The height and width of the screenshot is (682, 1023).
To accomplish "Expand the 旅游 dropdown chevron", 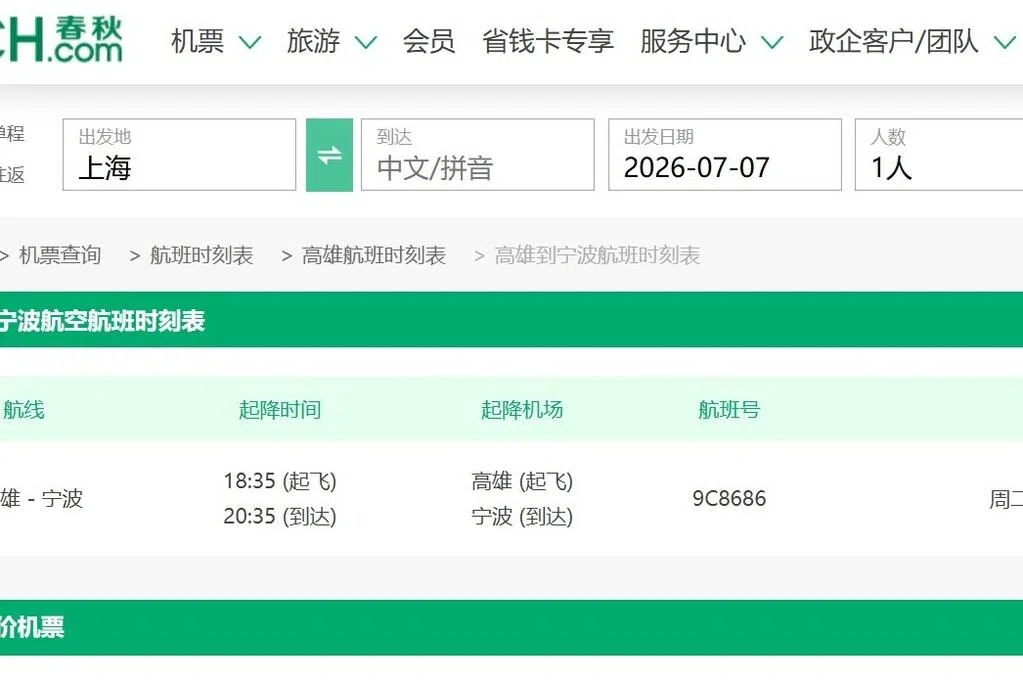I will [365, 43].
